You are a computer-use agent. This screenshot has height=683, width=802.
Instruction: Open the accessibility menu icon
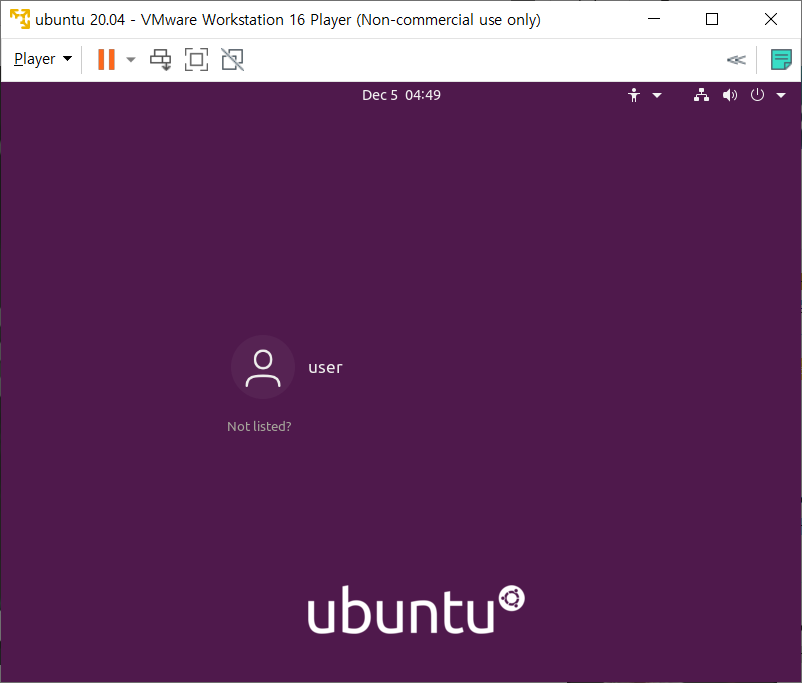click(634, 95)
